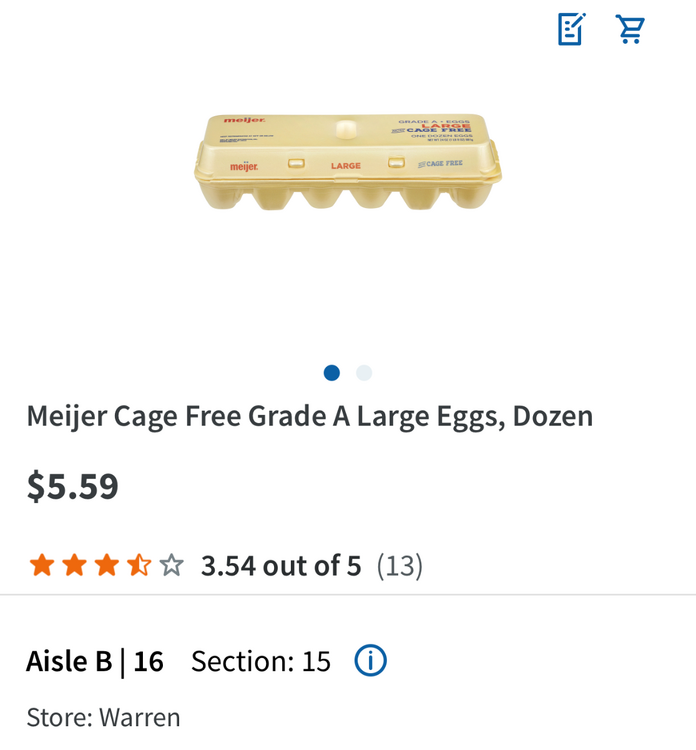The width and height of the screenshot is (696, 750).
Task: Click the third orange rating star
Action: tap(106, 566)
